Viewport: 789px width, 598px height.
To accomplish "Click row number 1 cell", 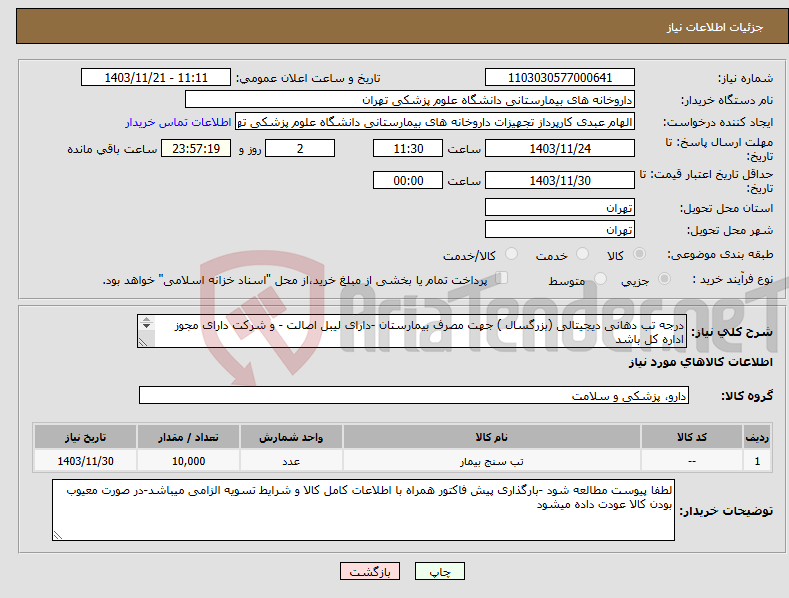I will (757, 461).
